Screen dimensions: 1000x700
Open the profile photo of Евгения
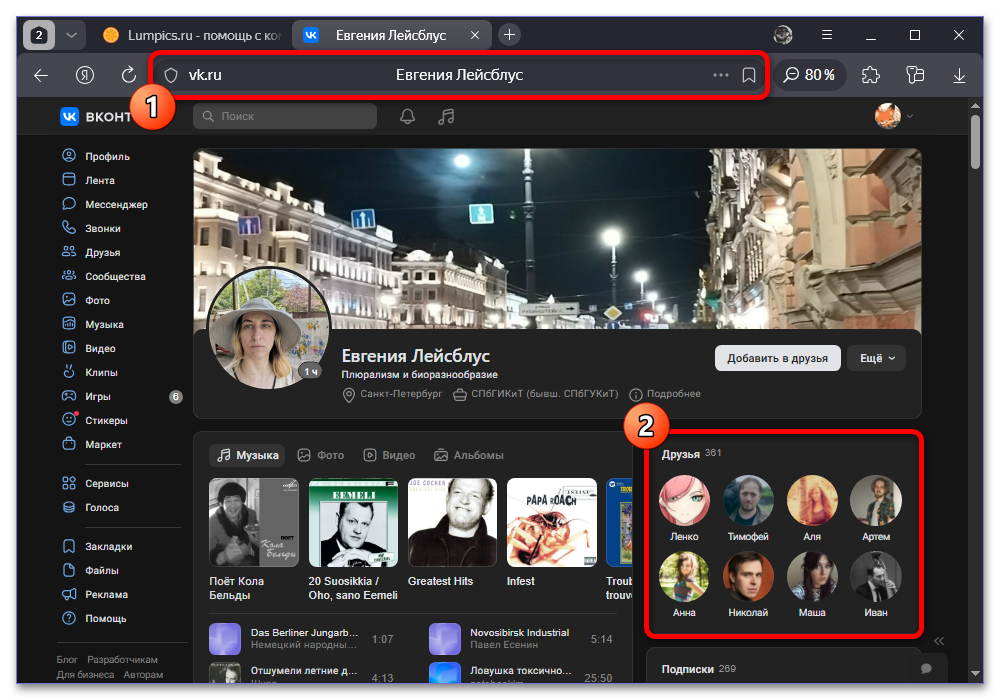click(268, 328)
